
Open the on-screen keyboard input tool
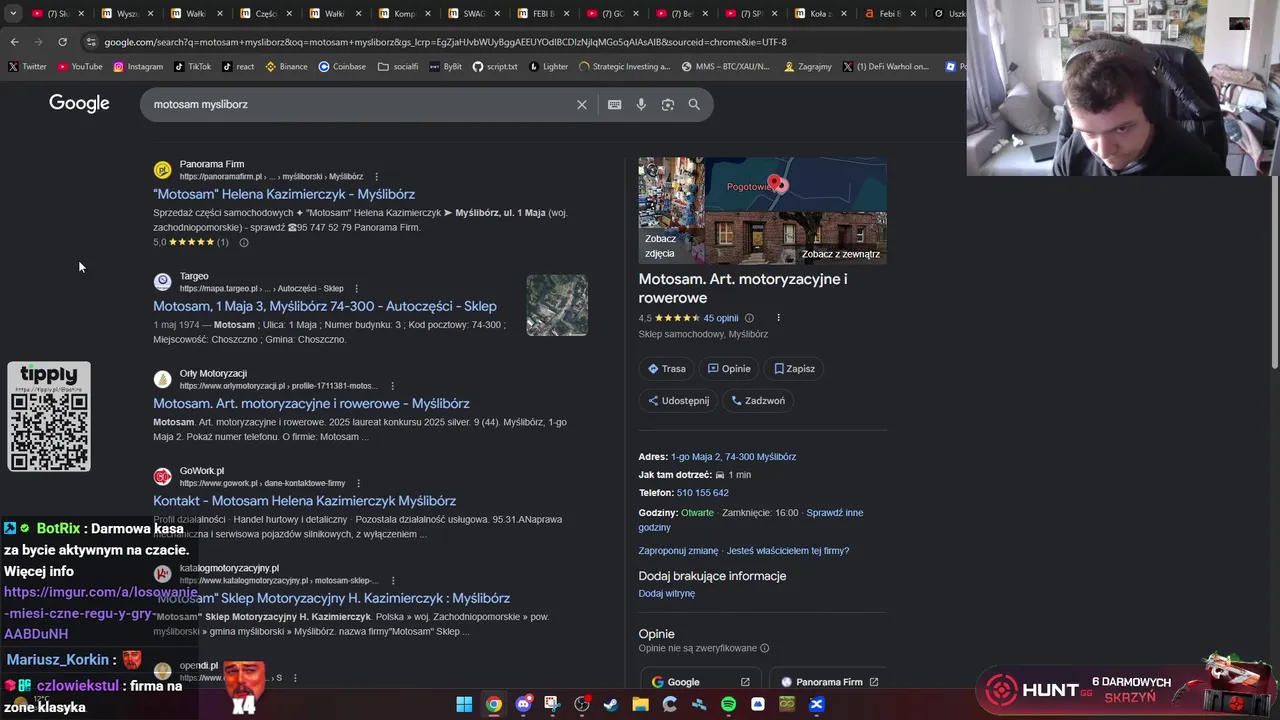pos(614,104)
